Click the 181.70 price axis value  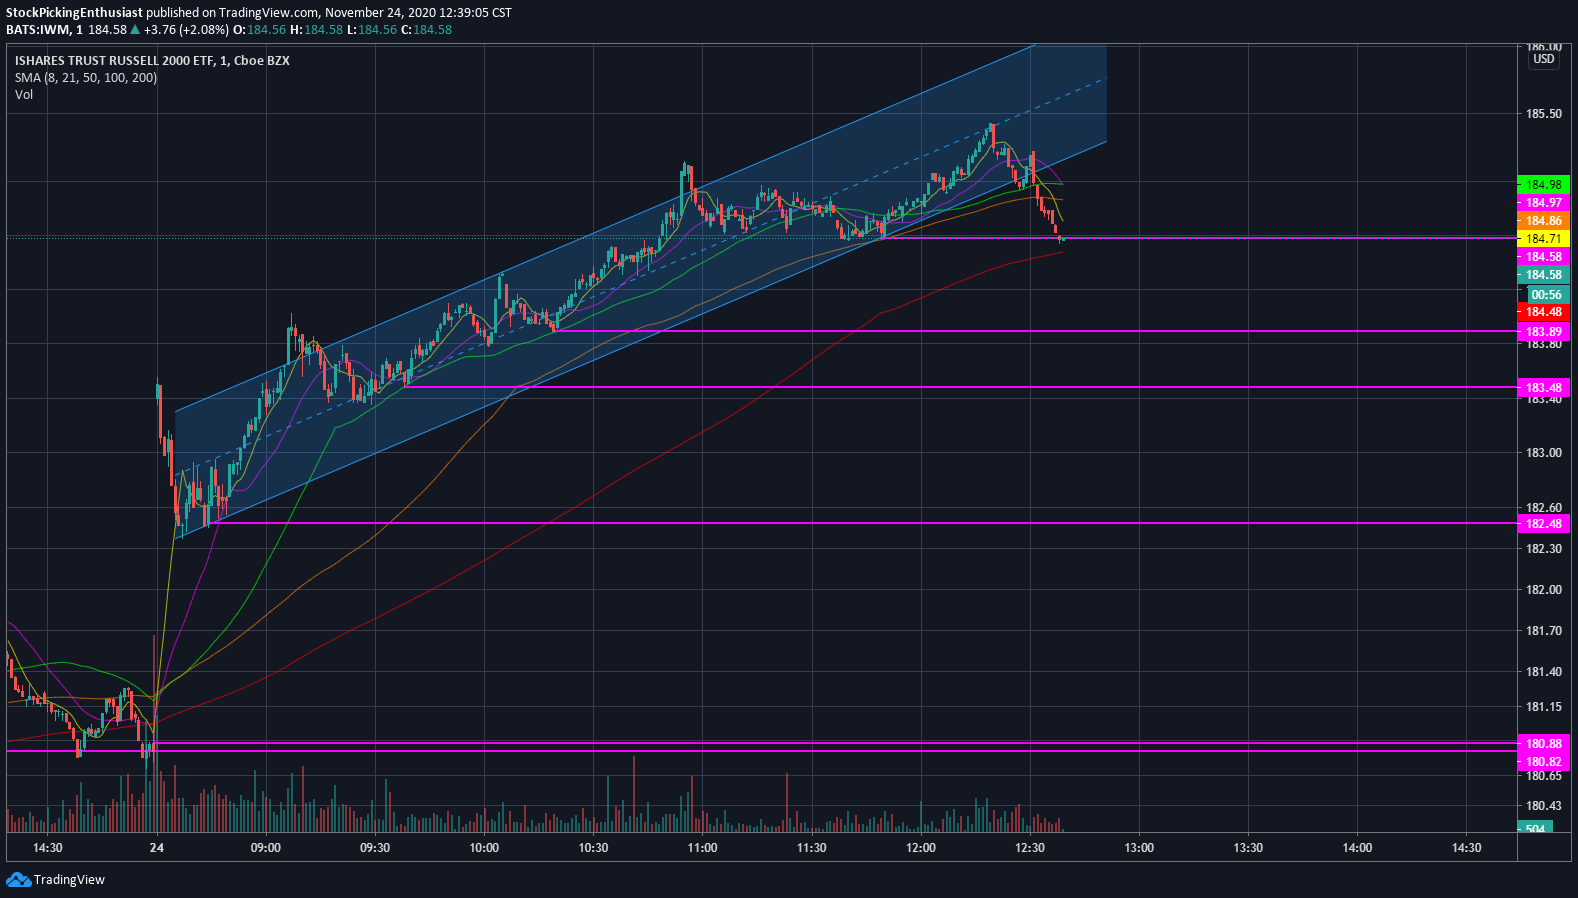click(1543, 631)
